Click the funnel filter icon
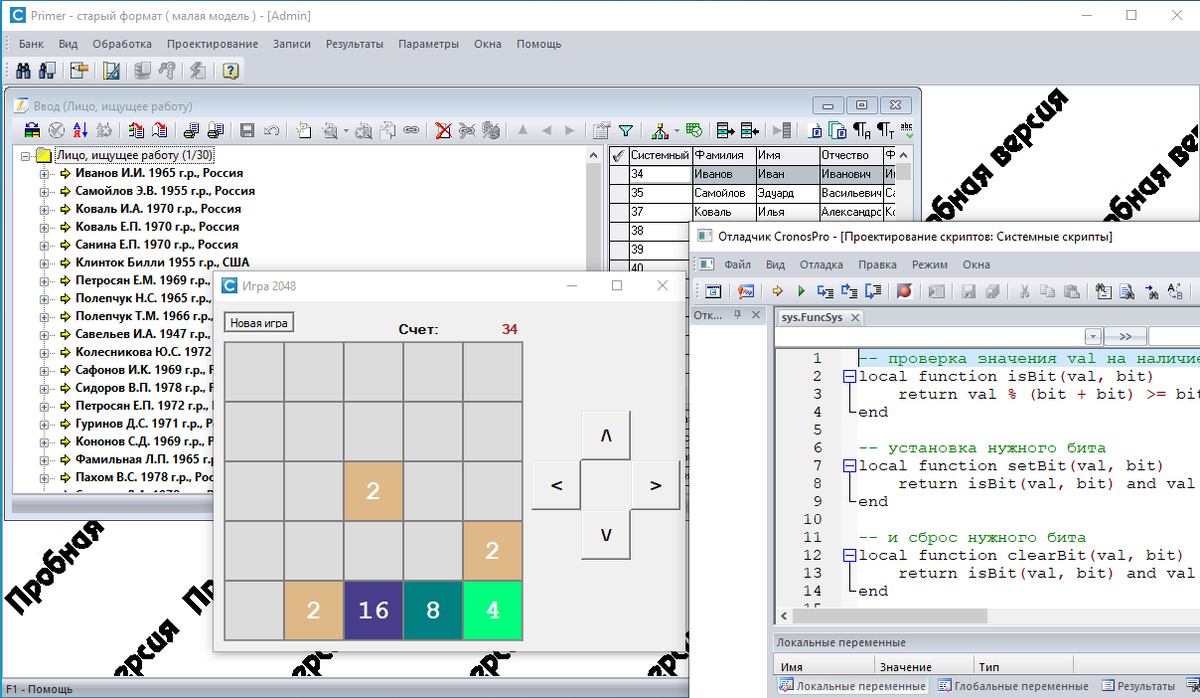The width and height of the screenshot is (1200, 698). pyautogui.click(x=625, y=130)
